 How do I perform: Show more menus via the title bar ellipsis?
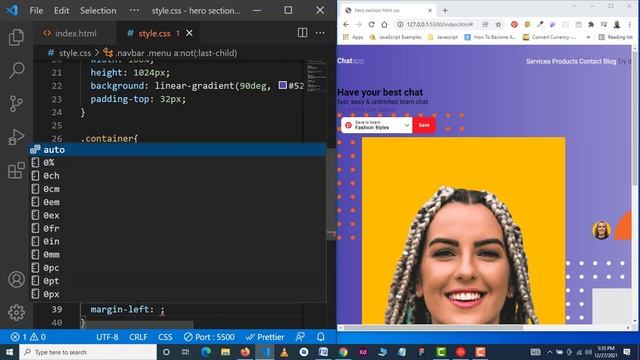click(134, 10)
